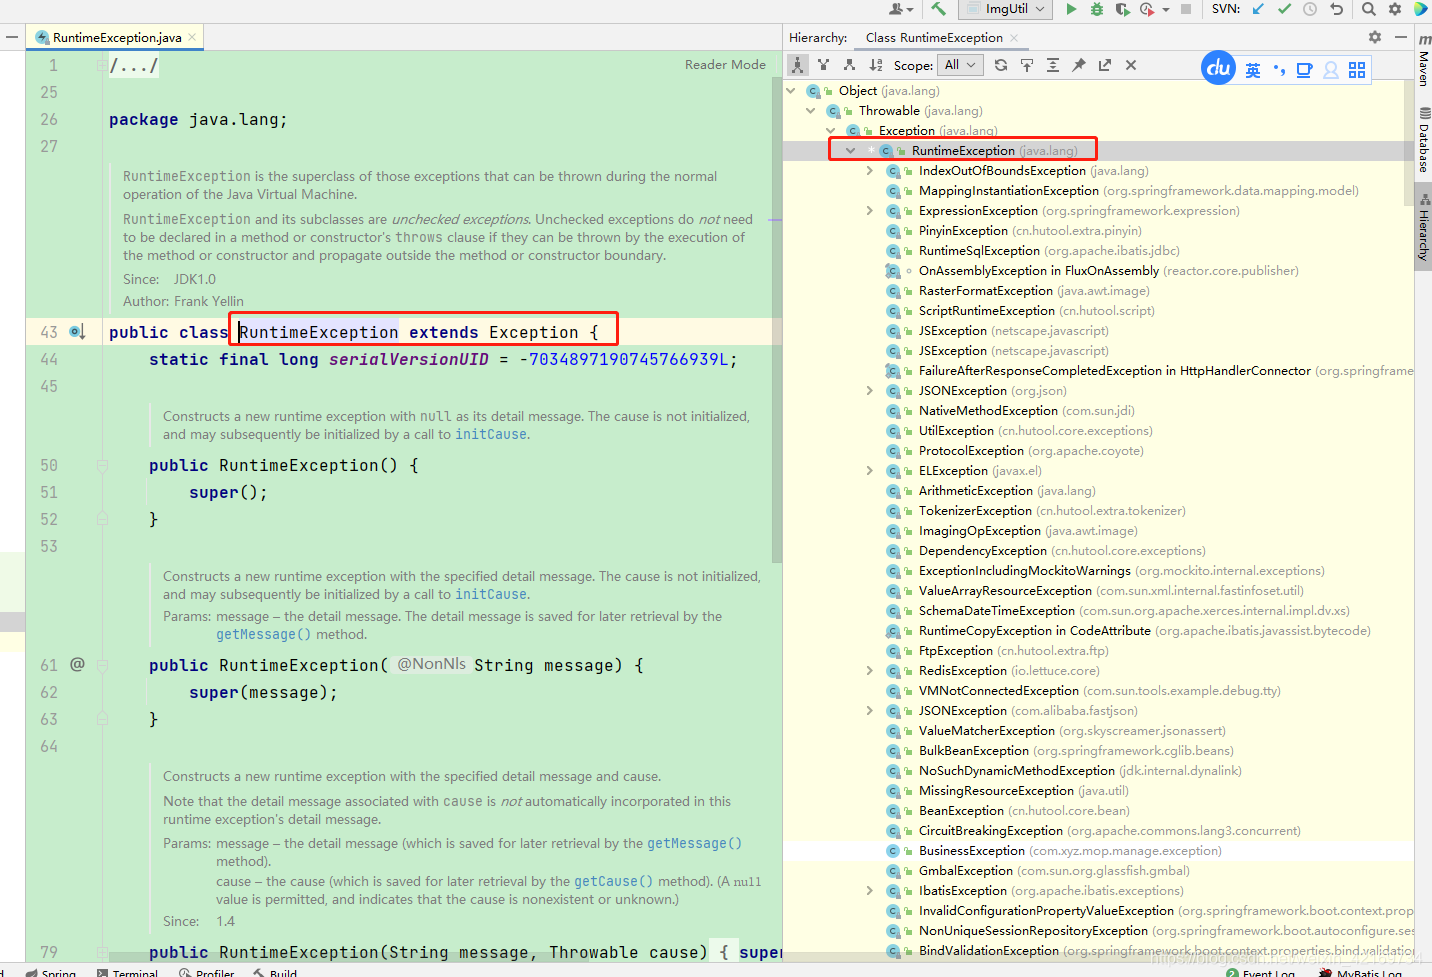Open the Scope dropdown showing All
The height and width of the screenshot is (977, 1432).
click(959, 64)
